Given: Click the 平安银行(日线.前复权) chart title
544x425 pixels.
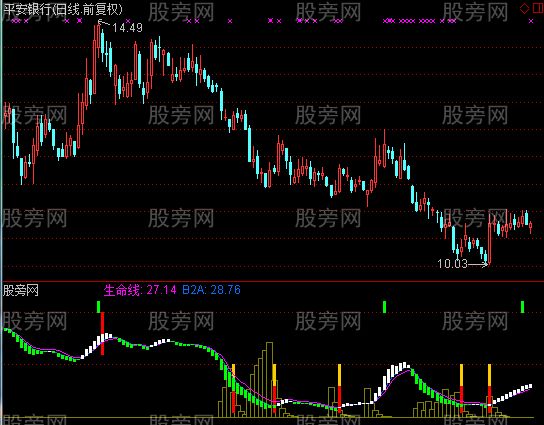Looking at the screenshot, I should coord(63,9).
